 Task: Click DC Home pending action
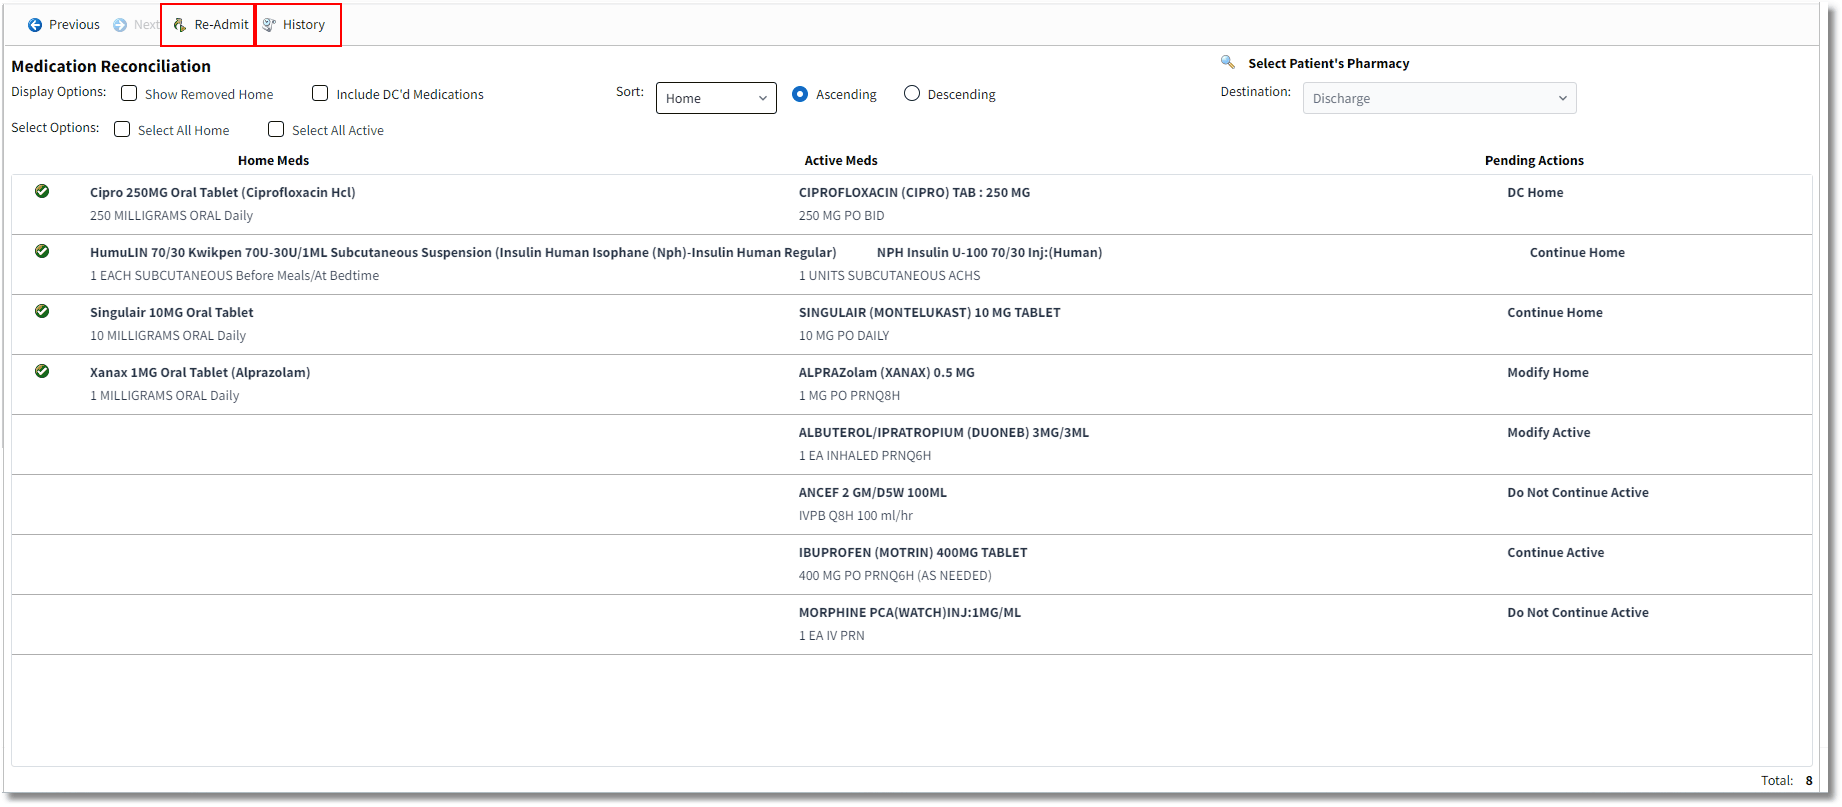click(1535, 193)
